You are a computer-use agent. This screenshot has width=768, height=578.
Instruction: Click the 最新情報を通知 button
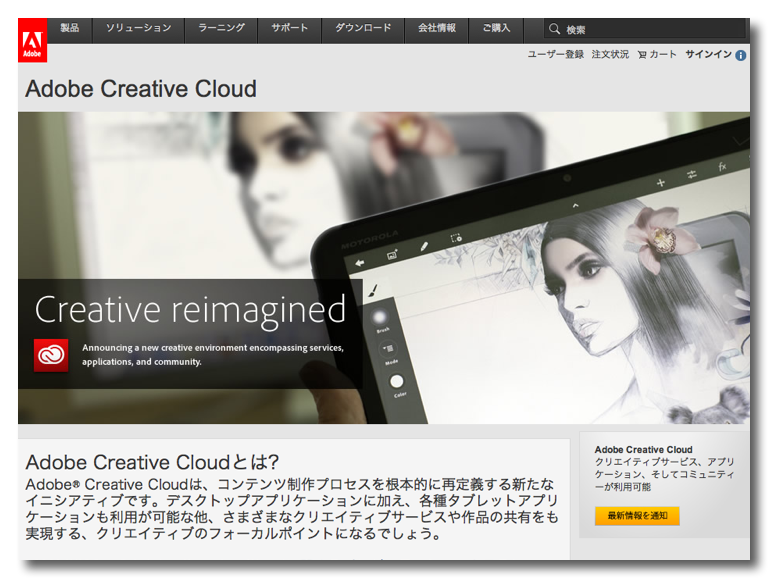pyautogui.click(x=637, y=516)
